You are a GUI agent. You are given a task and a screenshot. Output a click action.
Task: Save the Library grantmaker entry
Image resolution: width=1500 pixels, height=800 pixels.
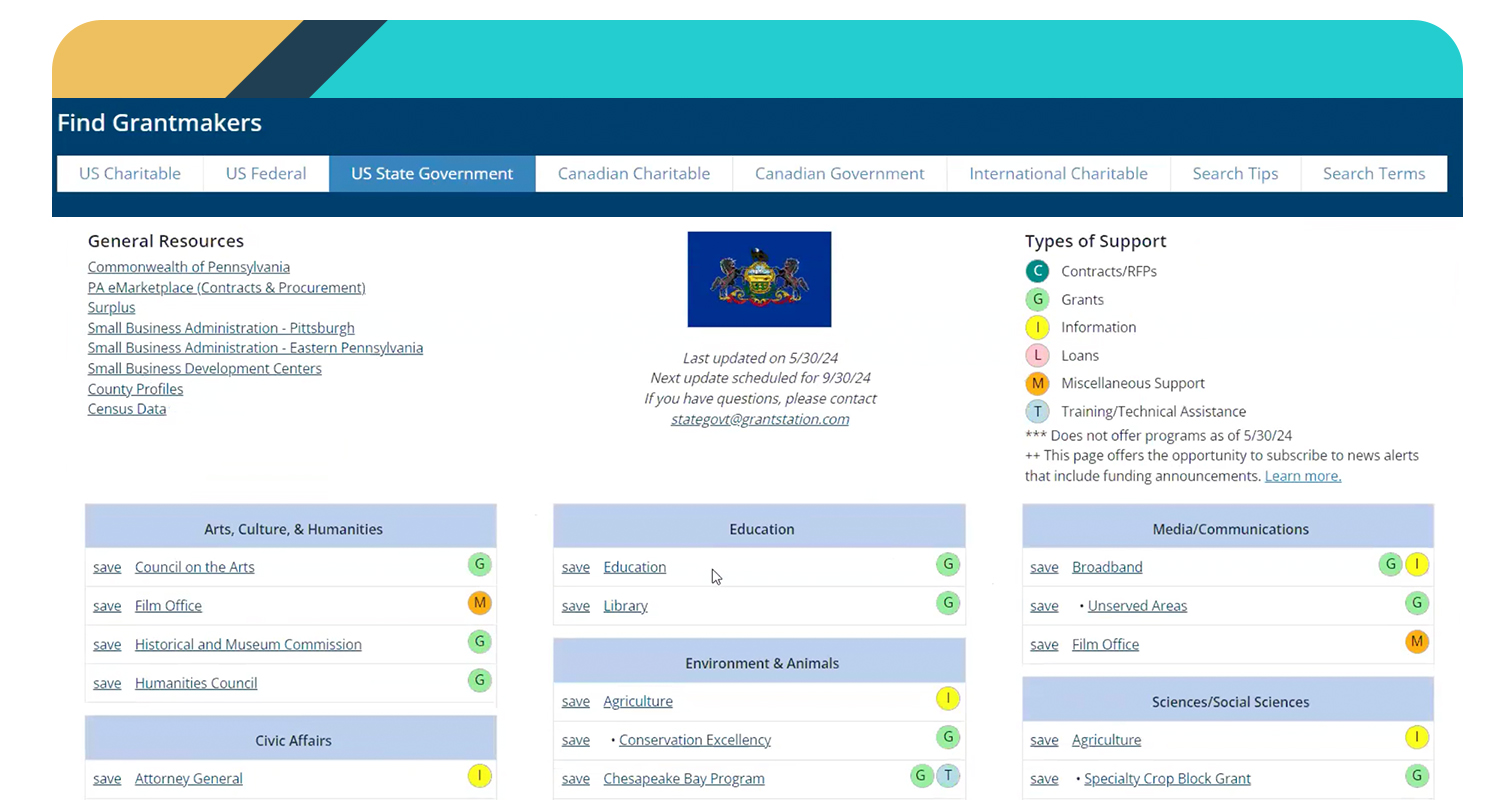(576, 606)
